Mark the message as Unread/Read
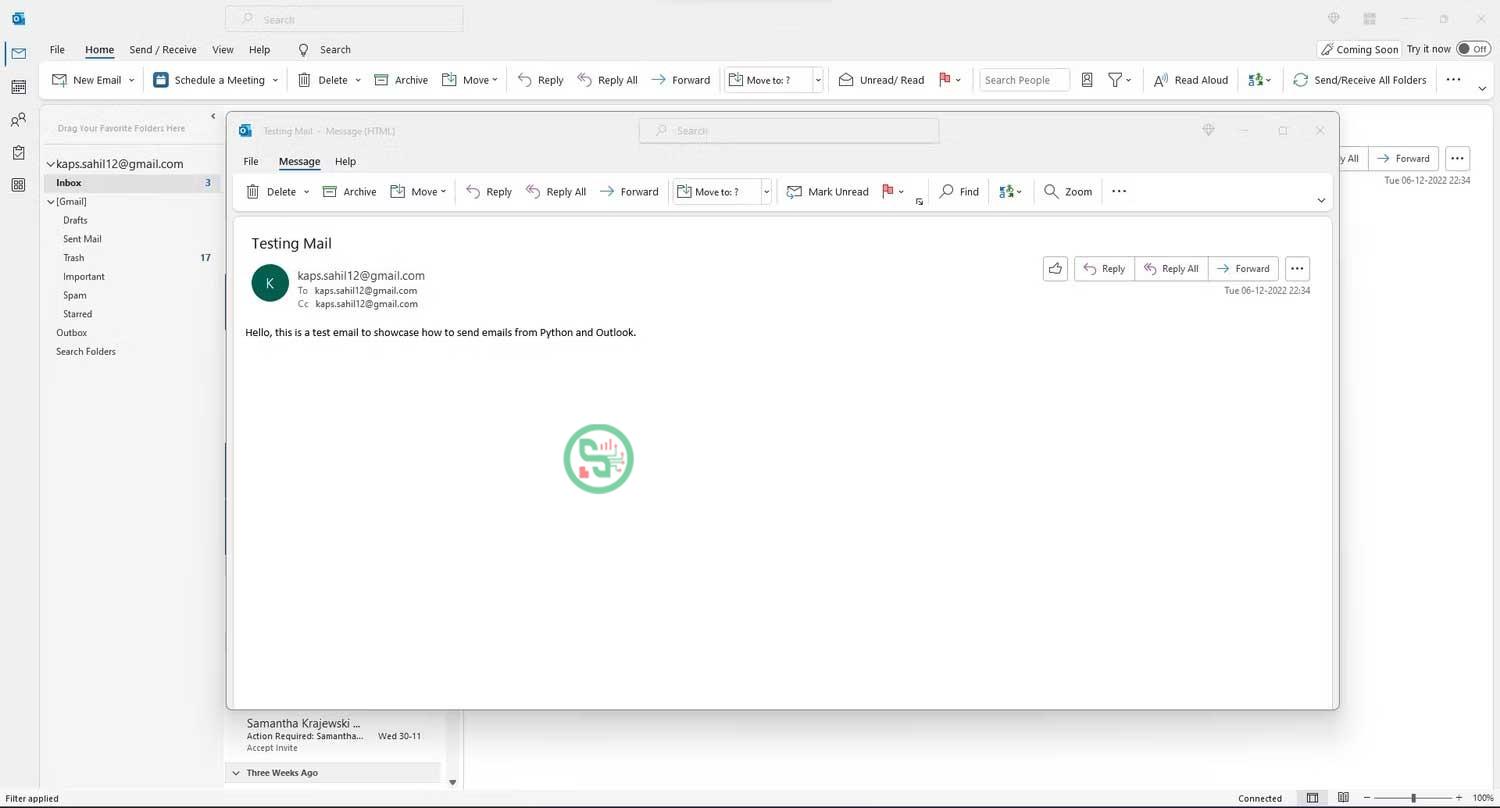The width and height of the screenshot is (1500, 808). click(x=881, y=79)
